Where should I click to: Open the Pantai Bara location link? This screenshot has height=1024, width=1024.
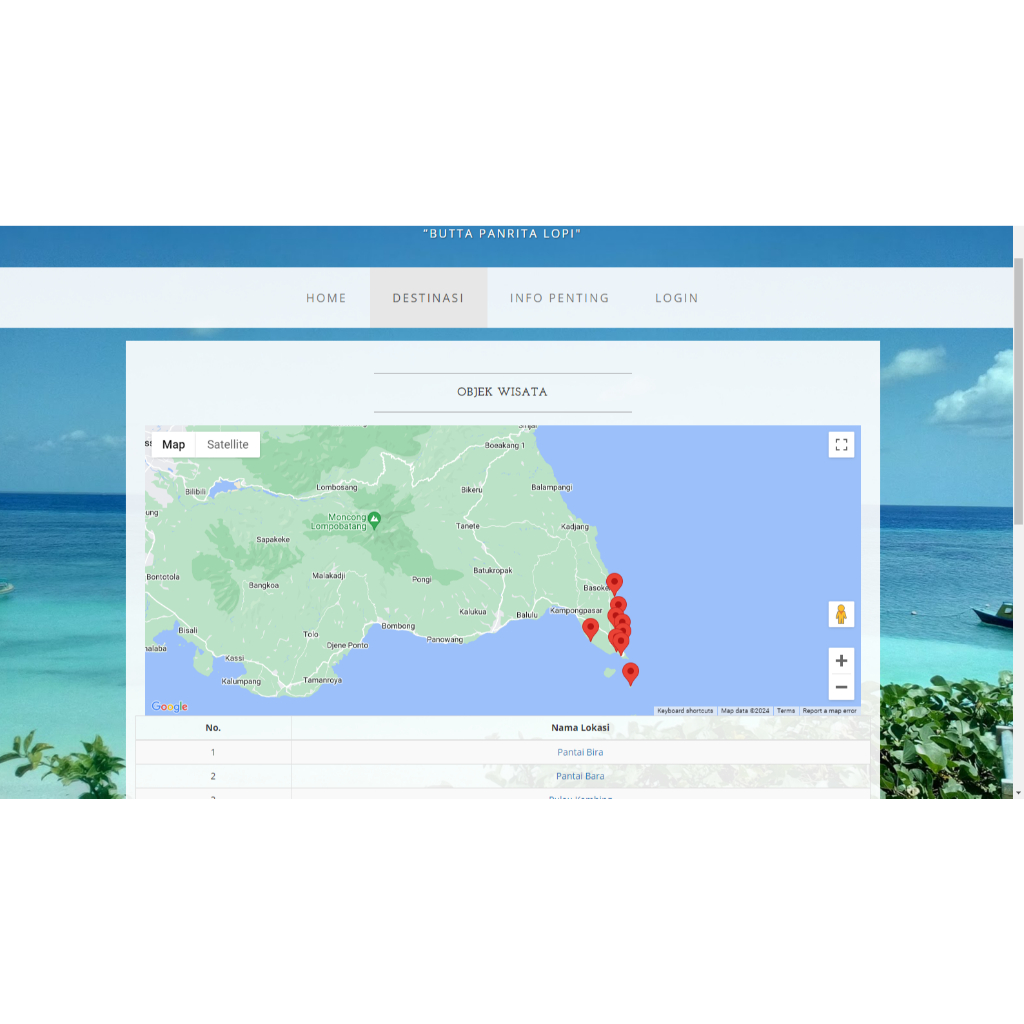(580, 775)
